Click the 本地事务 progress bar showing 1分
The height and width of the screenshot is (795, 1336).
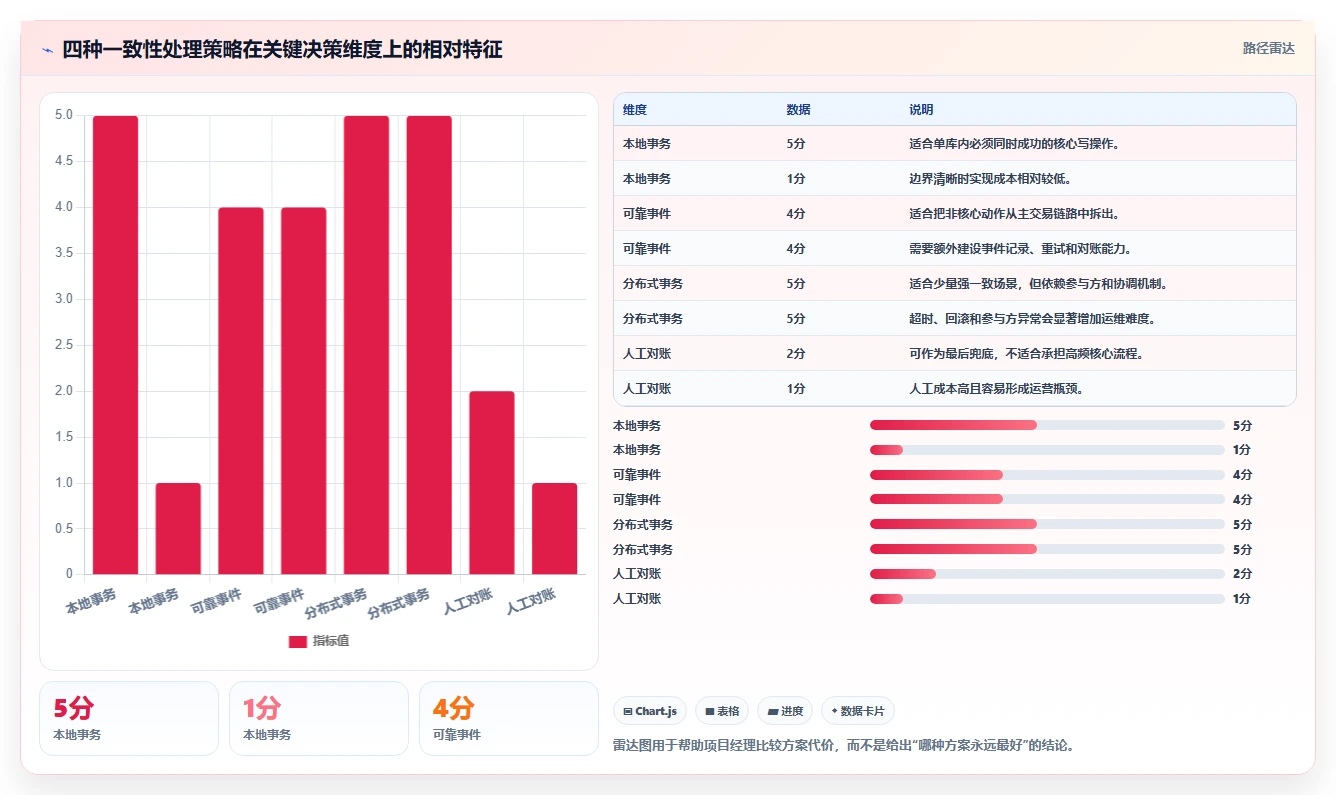[1047, 450]
